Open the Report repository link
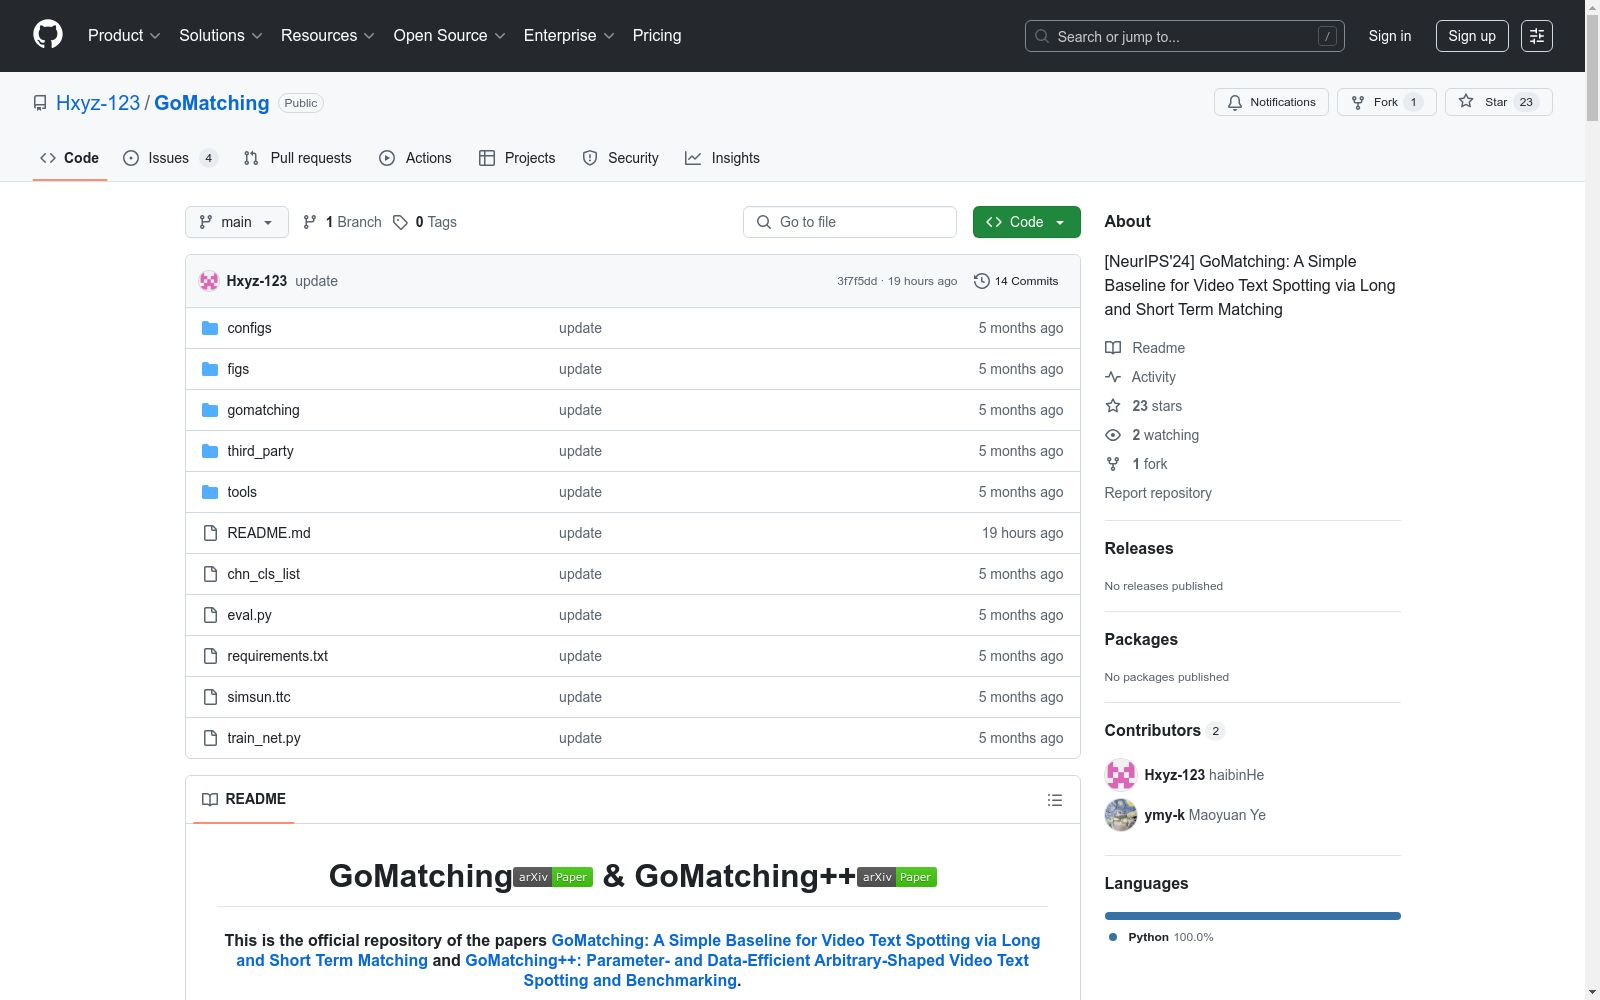1600x1000 pixels. coord(1158,493)
